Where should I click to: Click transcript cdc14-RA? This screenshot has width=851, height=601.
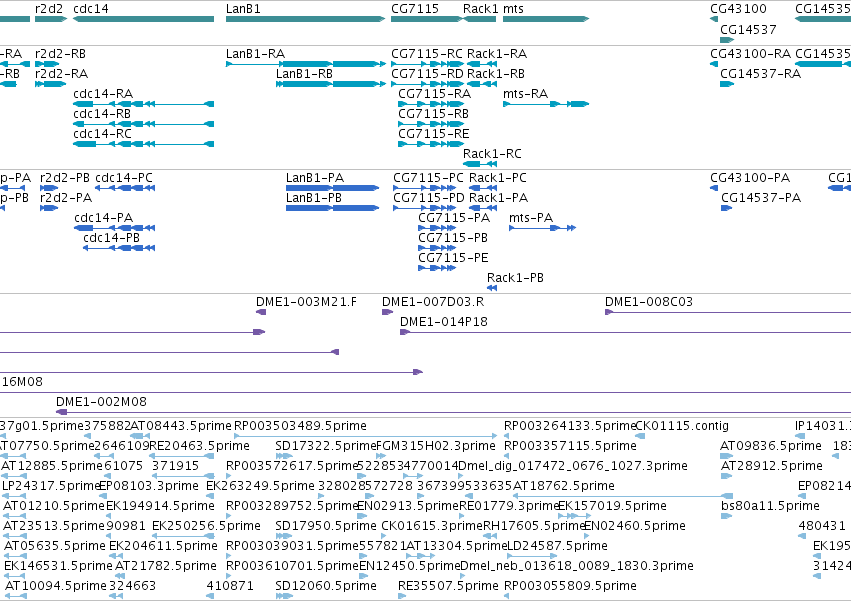coord(143,104)
